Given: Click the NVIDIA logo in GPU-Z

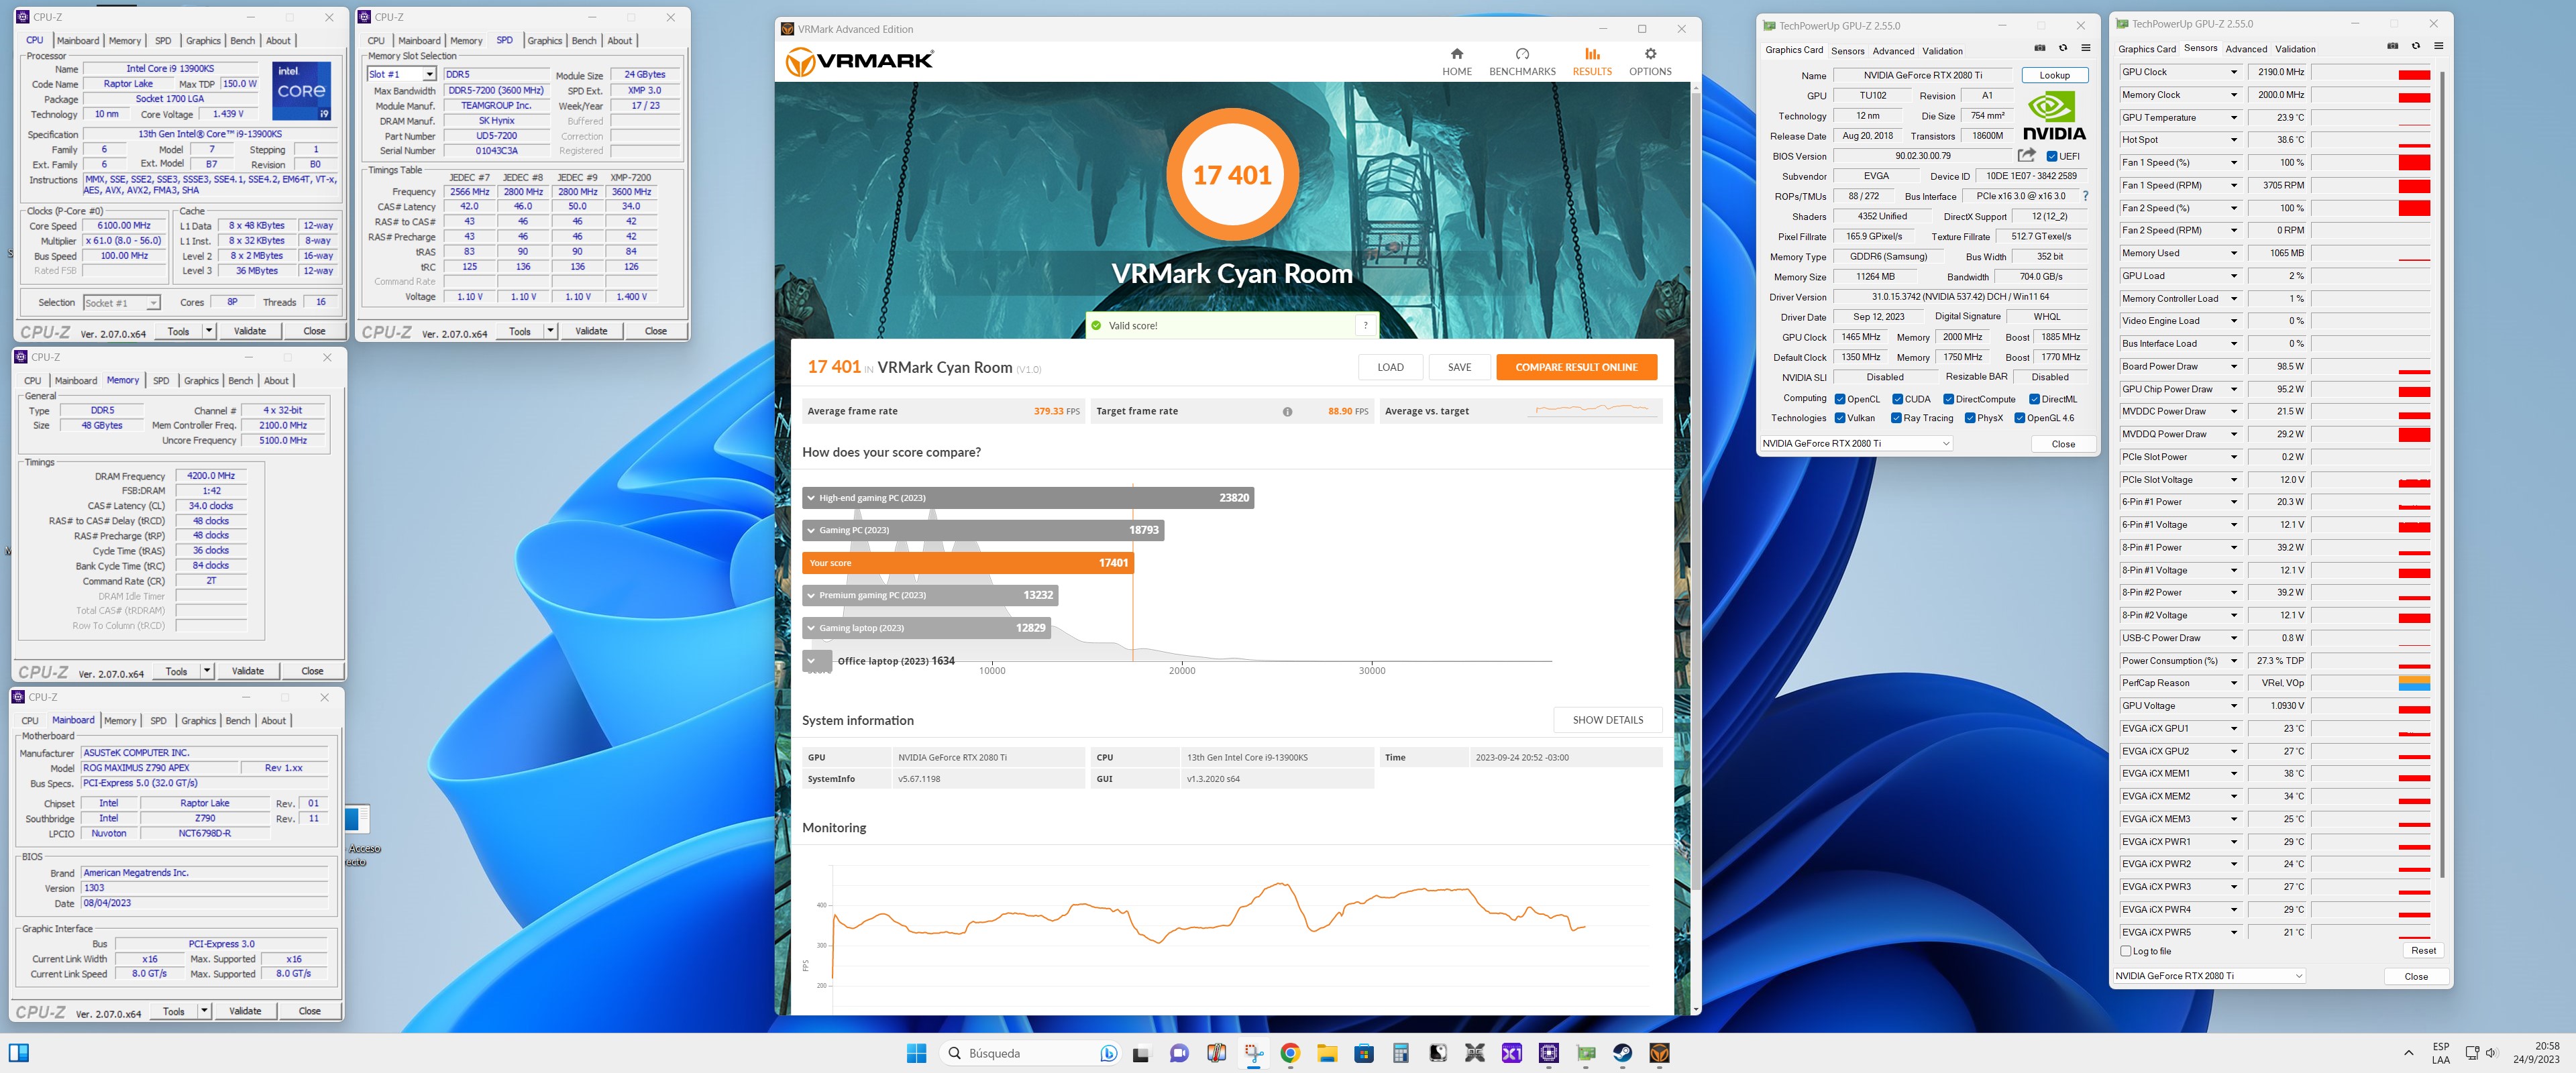Looking at the screenshot, I should coord(2053,116).
